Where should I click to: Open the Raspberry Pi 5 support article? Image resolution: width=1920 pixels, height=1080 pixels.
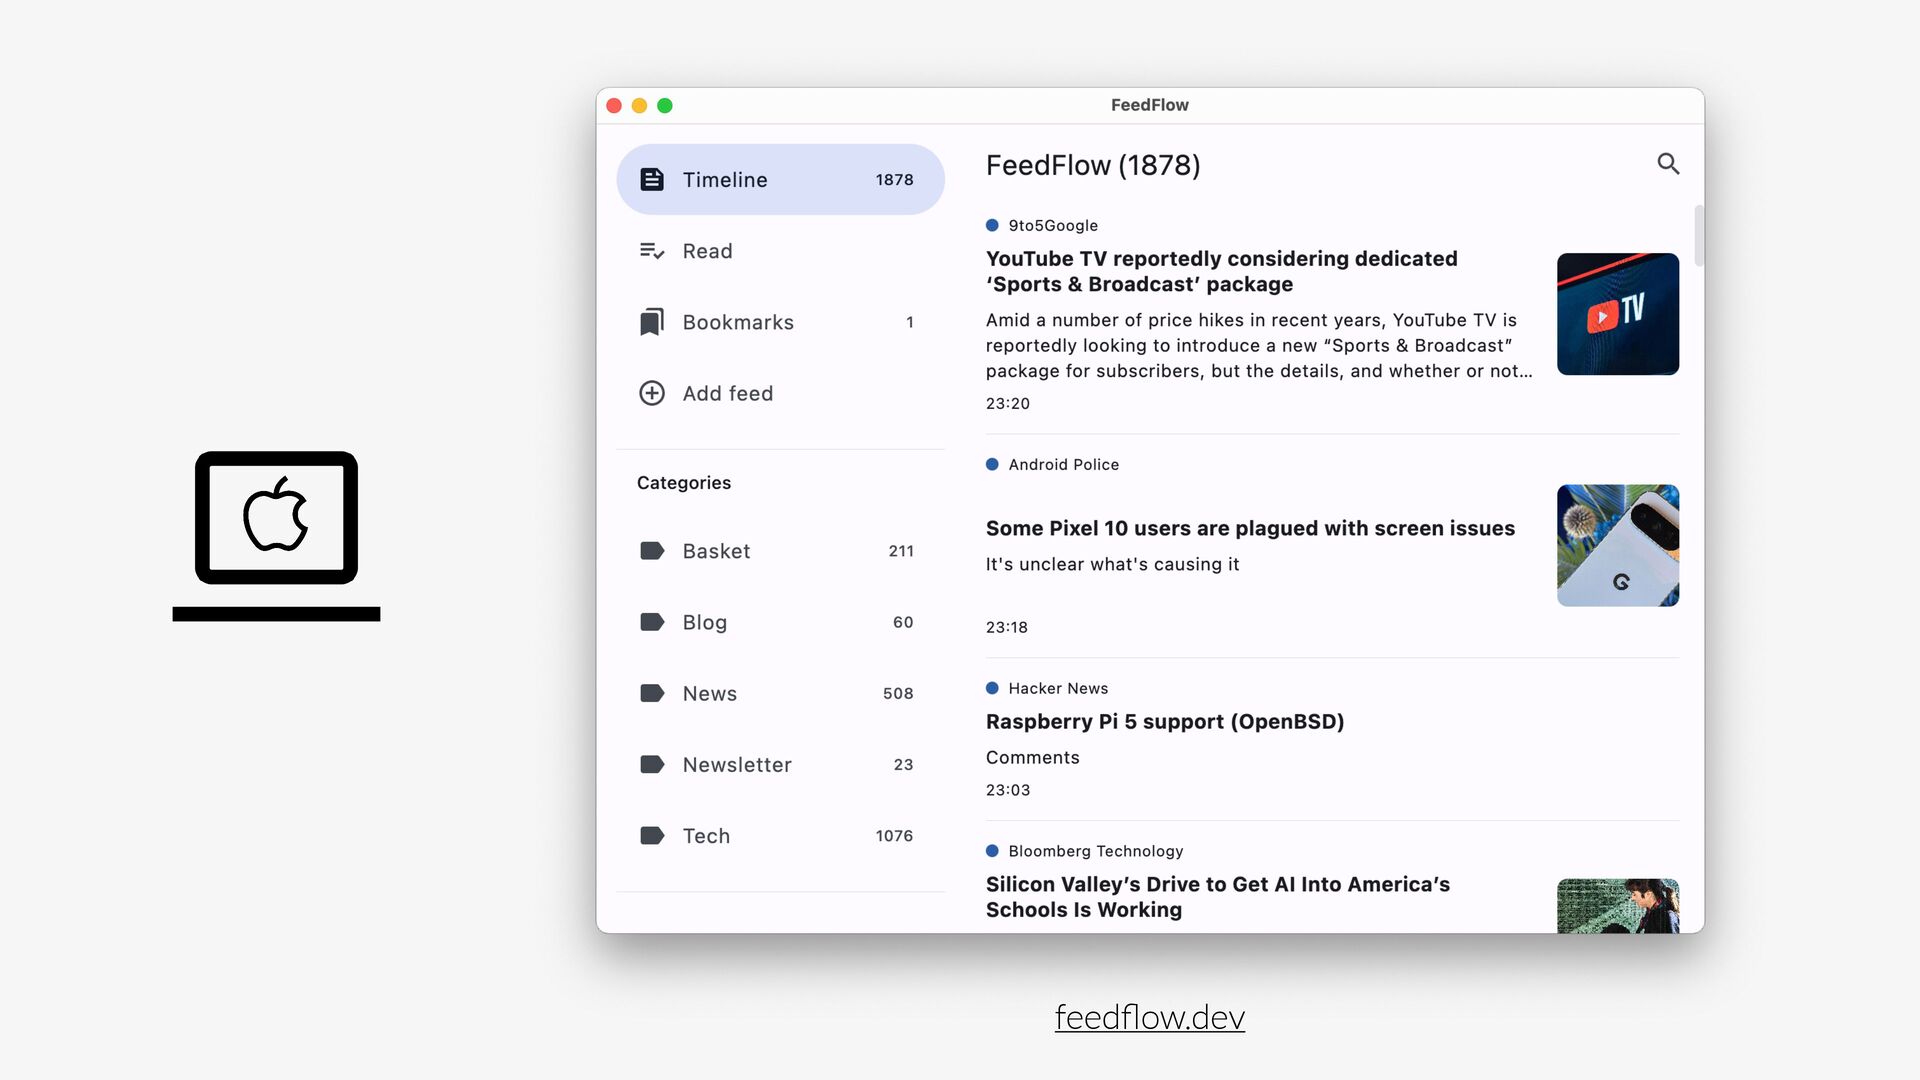point(1164,722)
